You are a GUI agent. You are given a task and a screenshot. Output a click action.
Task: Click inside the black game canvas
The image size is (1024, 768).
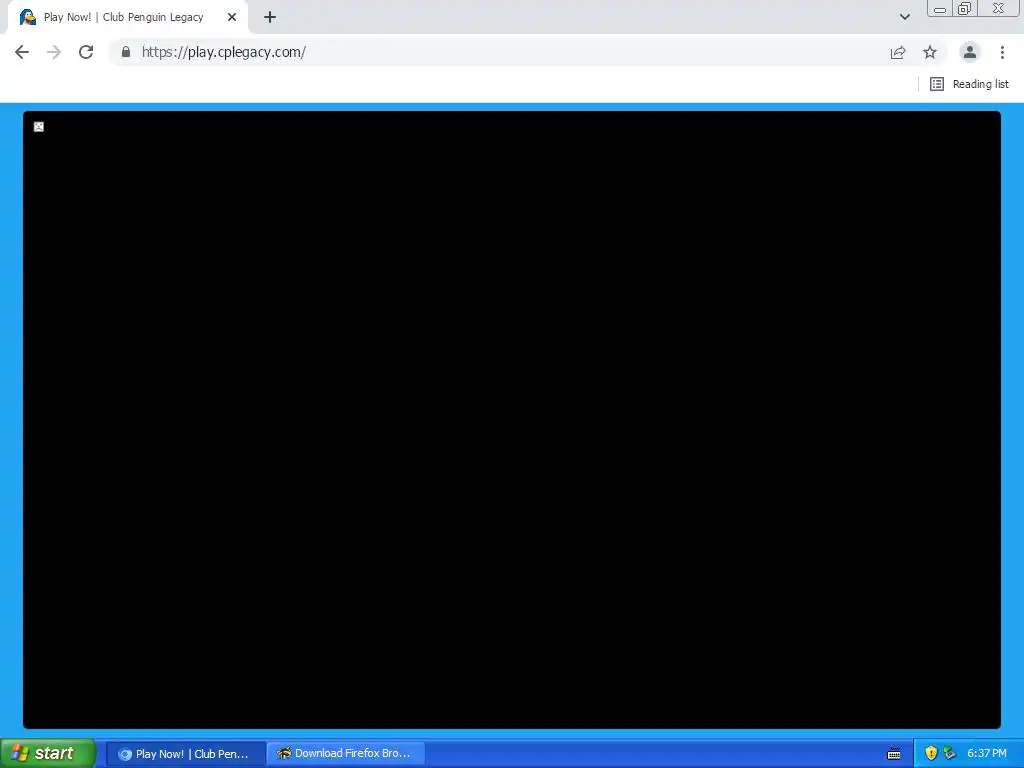tap(512, 419)
